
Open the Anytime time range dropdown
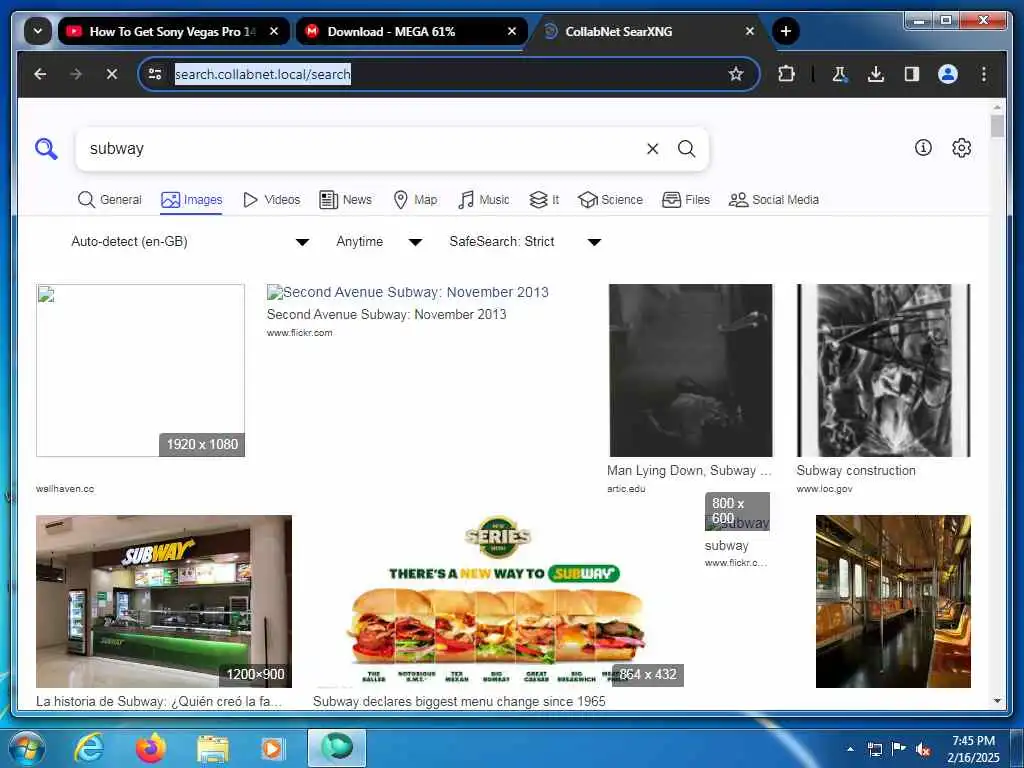(379, 242)
